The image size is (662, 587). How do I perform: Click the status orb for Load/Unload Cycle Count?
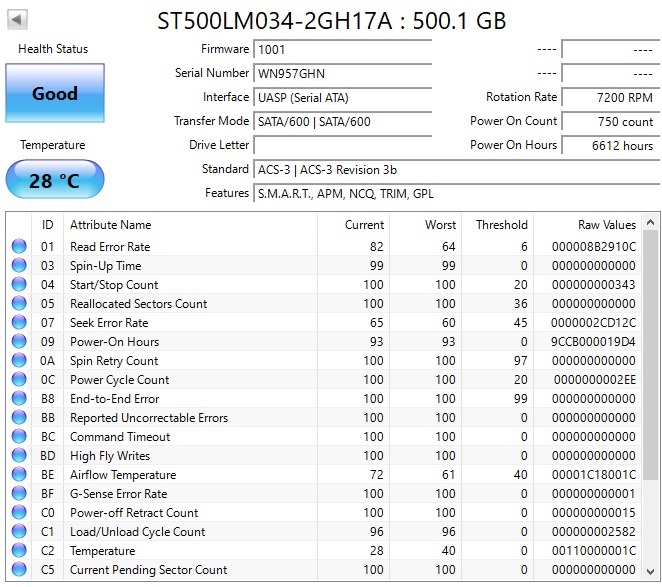pyautogui.click(x=19, y=532)
